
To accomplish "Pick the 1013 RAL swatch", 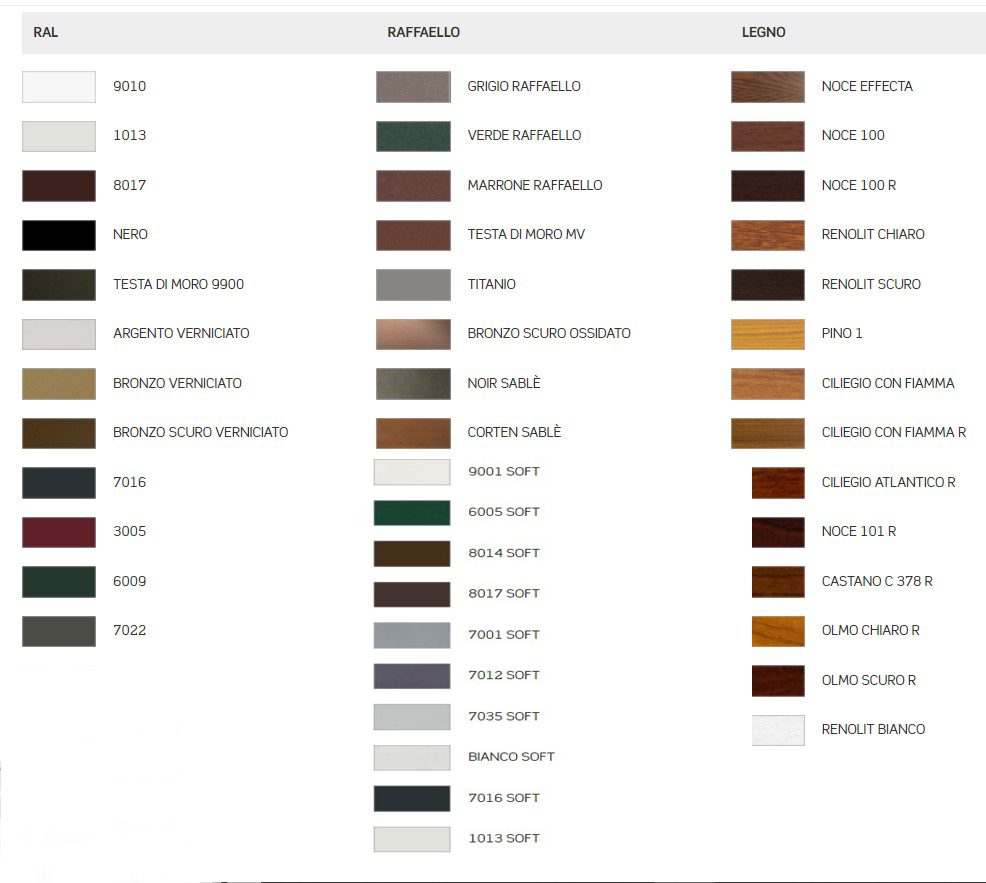I will pyautogui.click(x=59, y=136).
